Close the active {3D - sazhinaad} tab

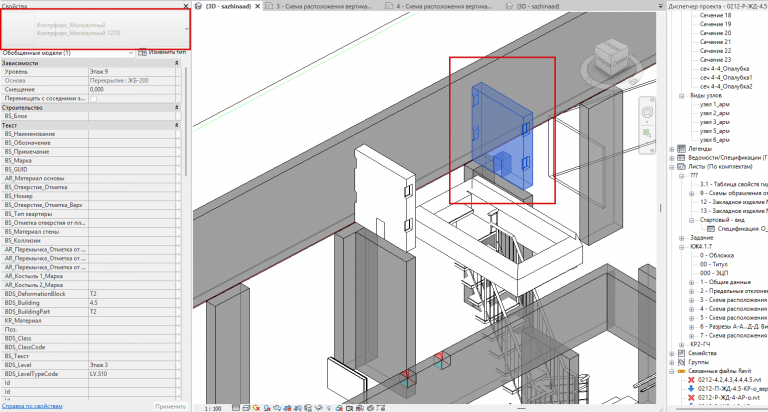(x=258, y=6)
